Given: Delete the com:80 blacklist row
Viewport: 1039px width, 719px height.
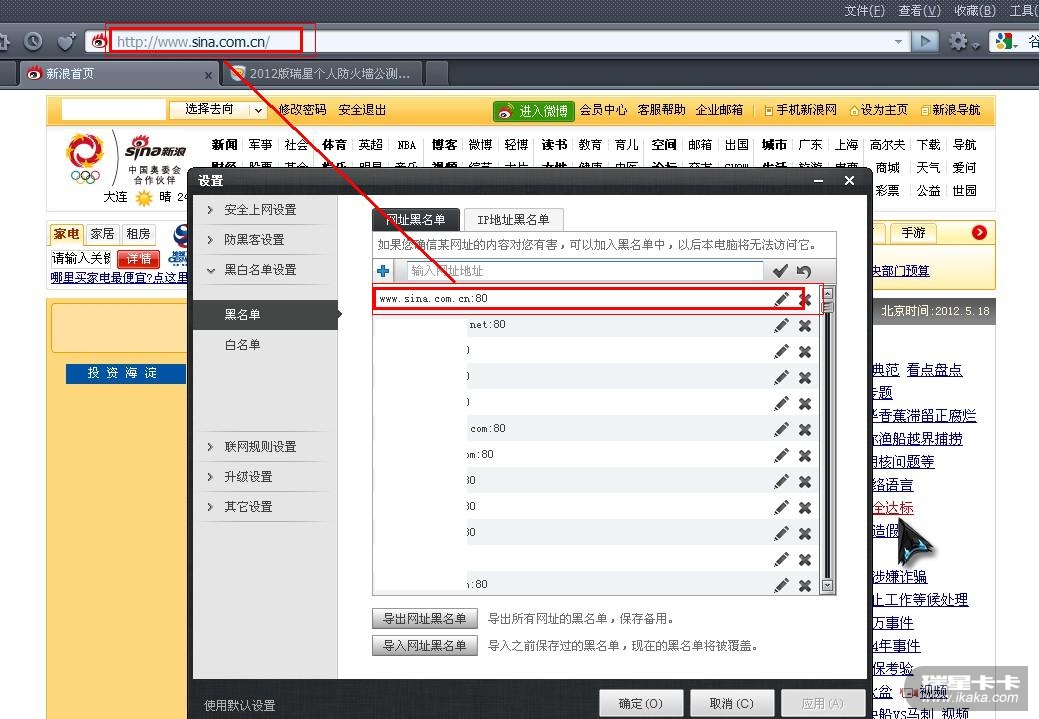Looking at the screenshot, I should [x=804, y=429].
